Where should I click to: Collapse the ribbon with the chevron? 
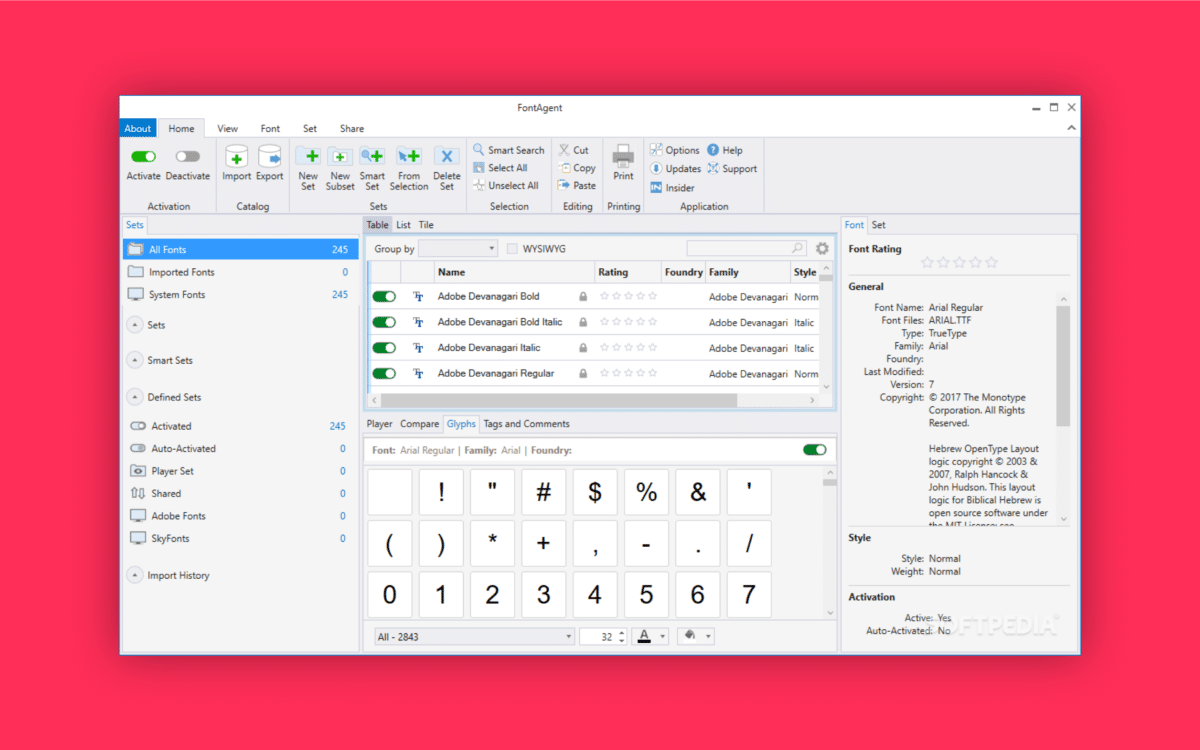(1071, 128)
